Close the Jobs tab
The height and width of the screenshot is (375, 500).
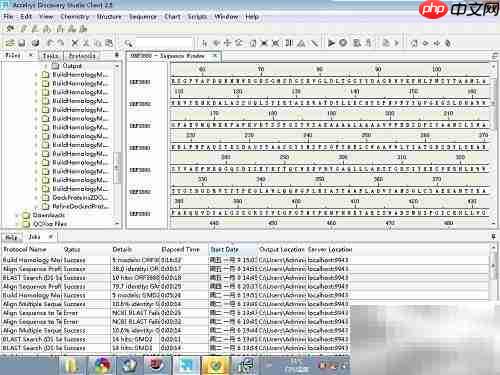pyautogui.click(x=51, y=237)
